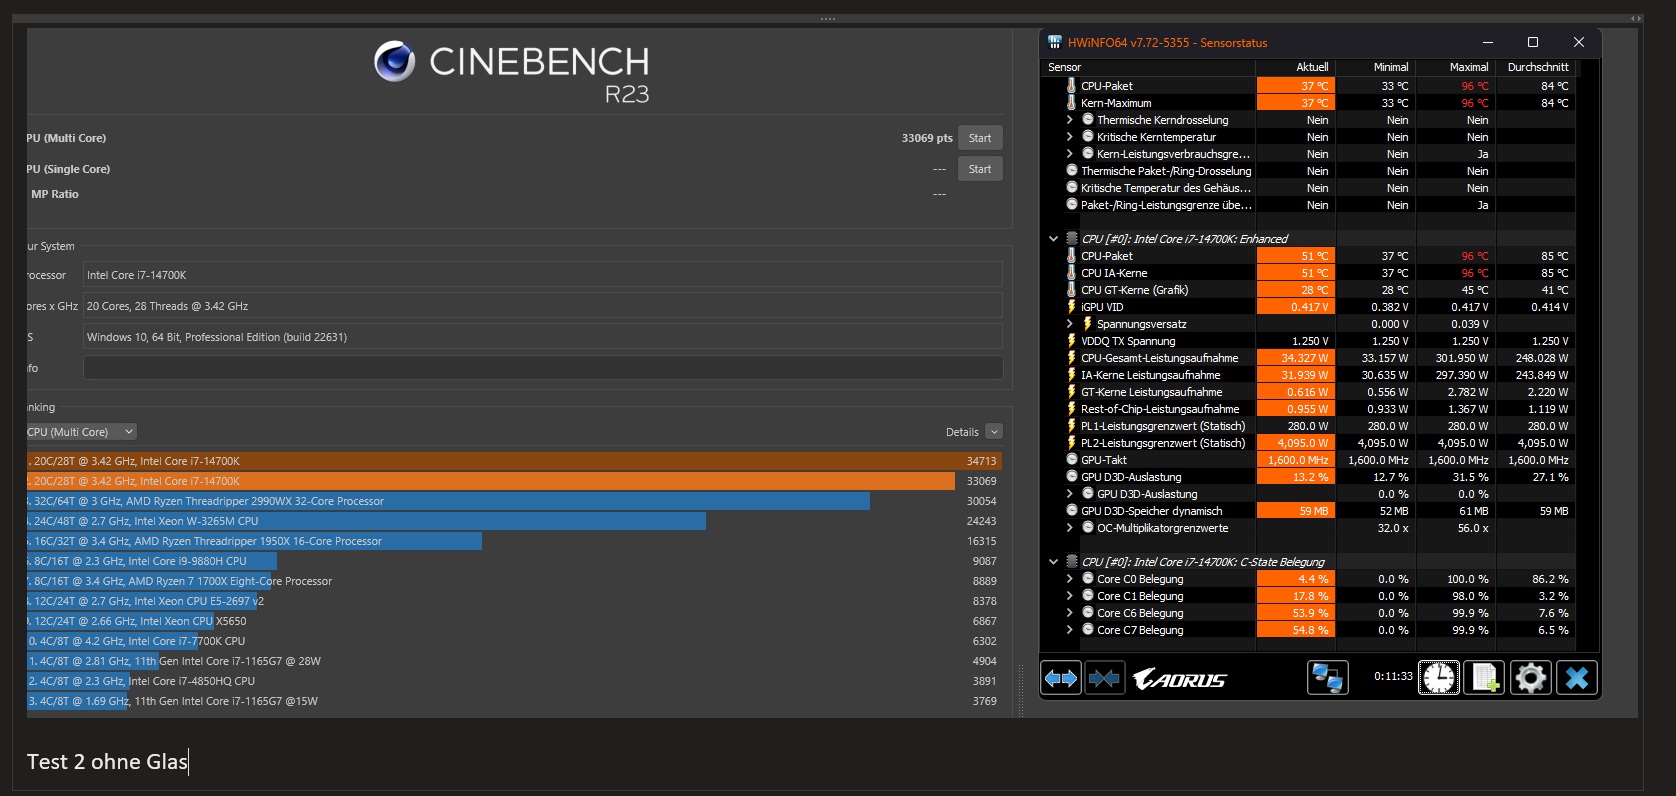This screenshot has height=796, width=1676.
Task: Expand Kern-Leistungsverbrauchsgre... row
Action: pos(1070,154)
